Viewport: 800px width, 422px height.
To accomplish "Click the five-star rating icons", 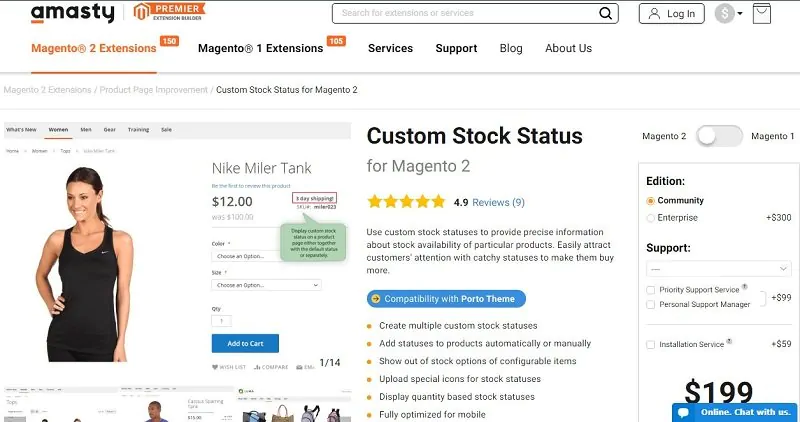I will click(x=405, y=202).
